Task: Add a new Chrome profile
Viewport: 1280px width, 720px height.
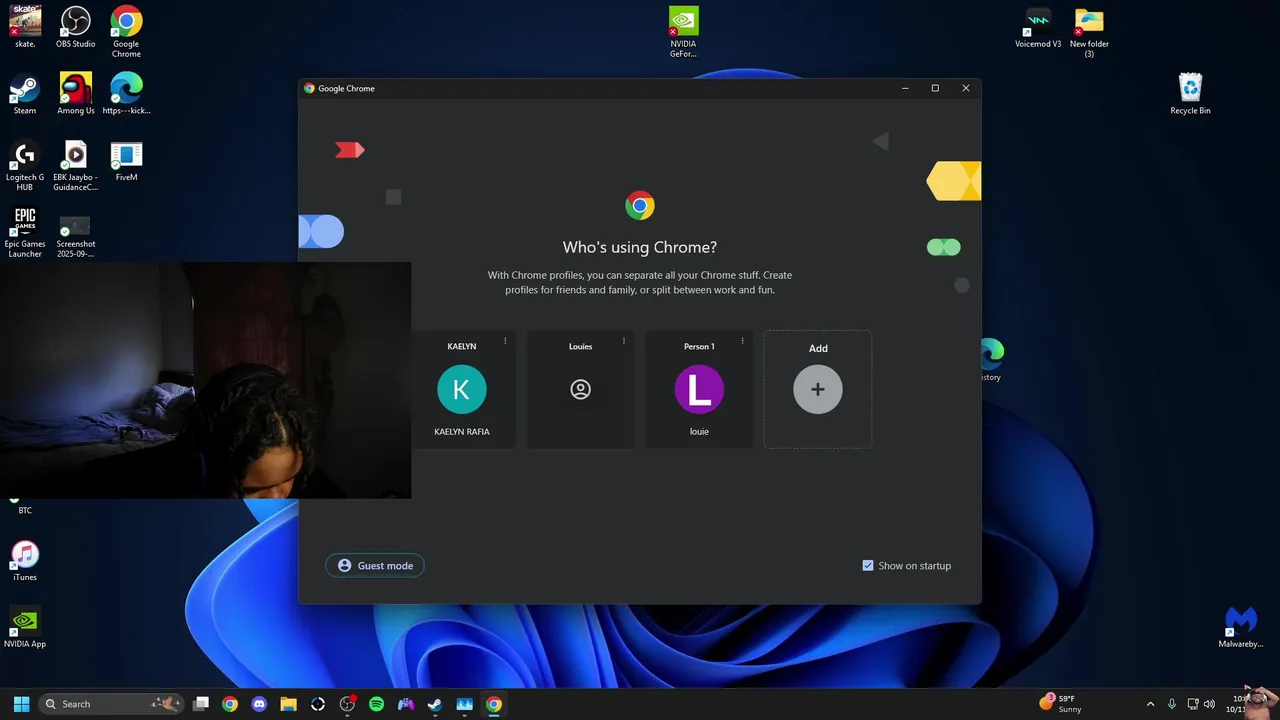Action: point(818,389)
